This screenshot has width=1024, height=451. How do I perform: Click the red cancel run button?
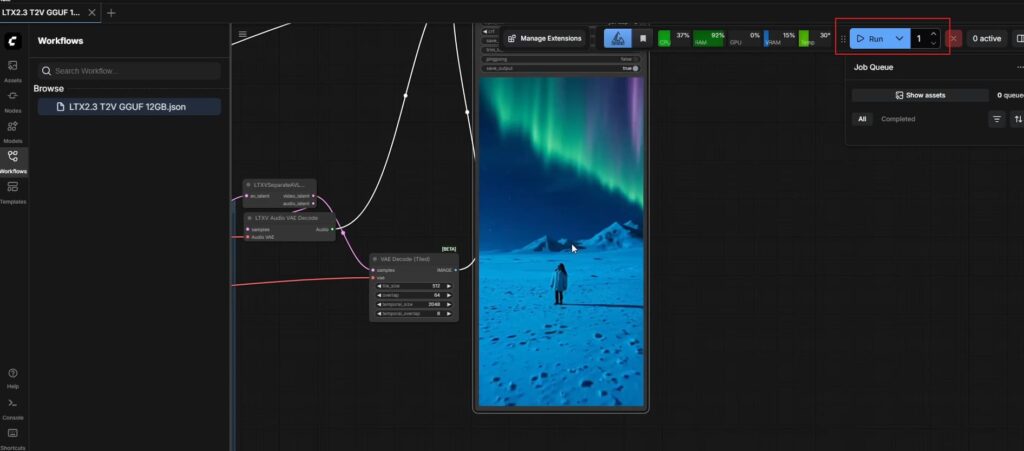954,38
